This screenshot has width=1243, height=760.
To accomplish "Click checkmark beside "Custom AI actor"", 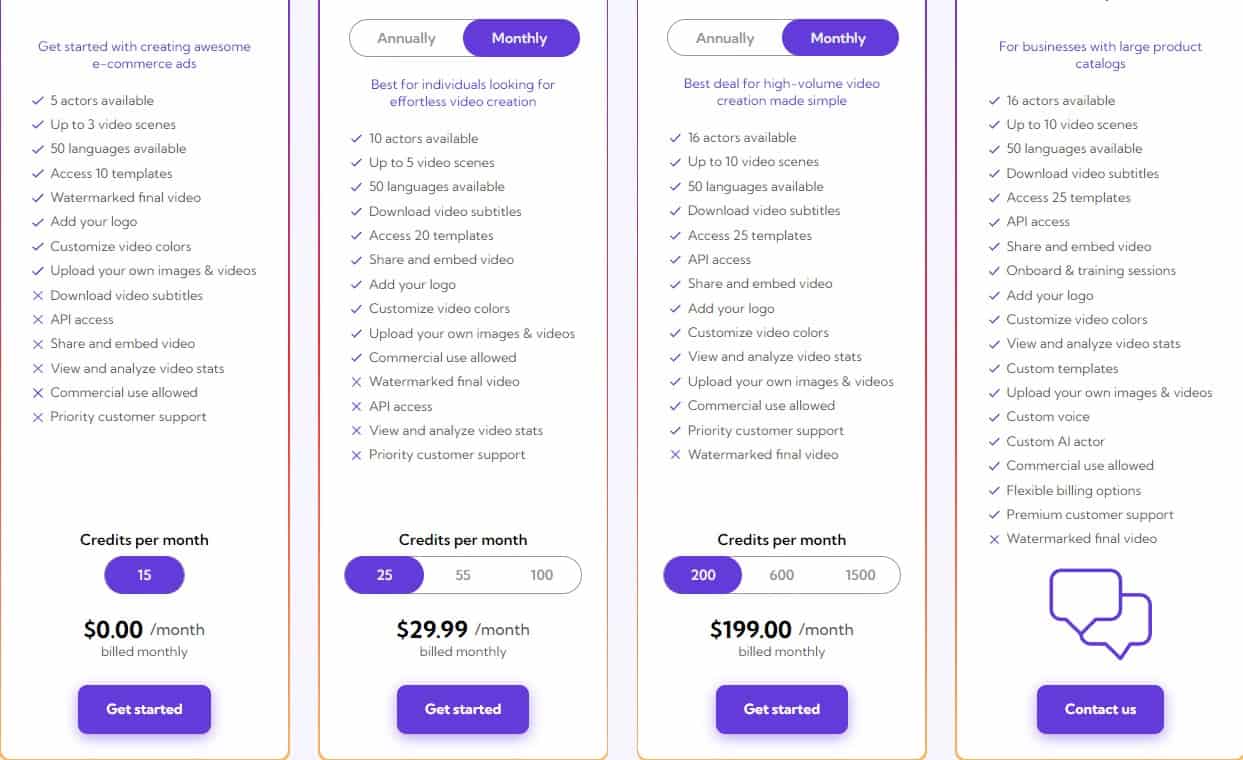I will click(x=994, y=441).
